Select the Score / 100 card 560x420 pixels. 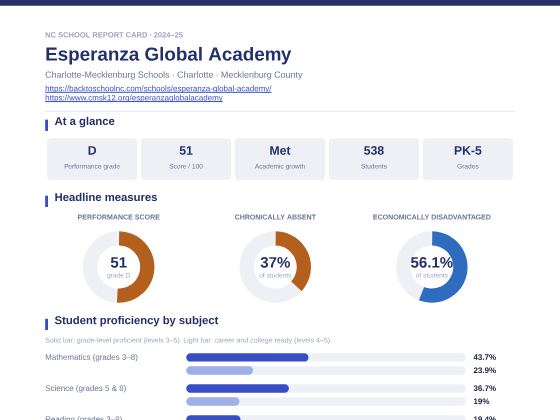[x=186, y=159]
